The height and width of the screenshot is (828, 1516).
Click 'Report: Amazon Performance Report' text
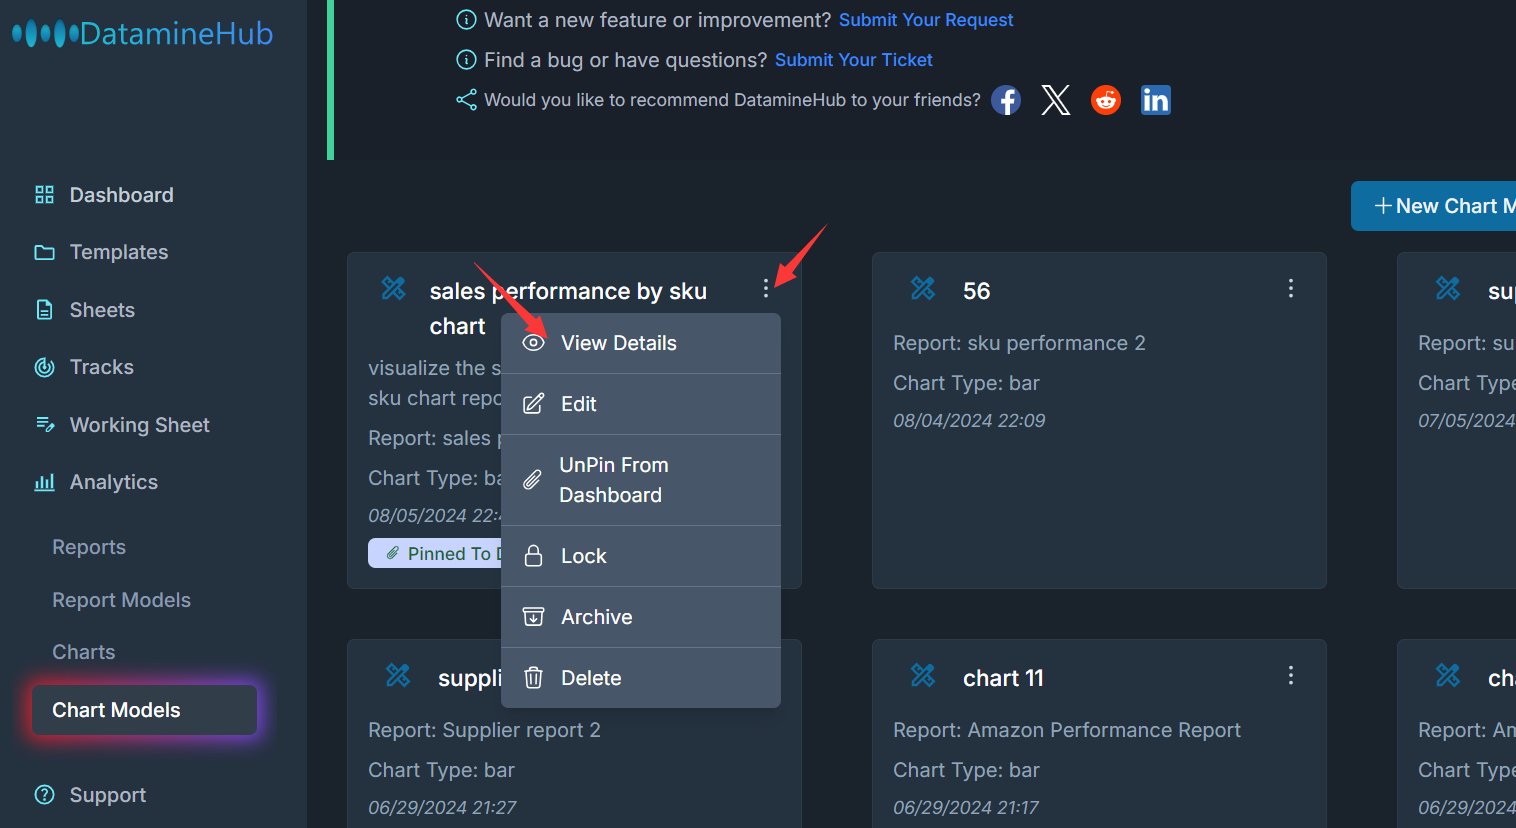(1067, 730)
